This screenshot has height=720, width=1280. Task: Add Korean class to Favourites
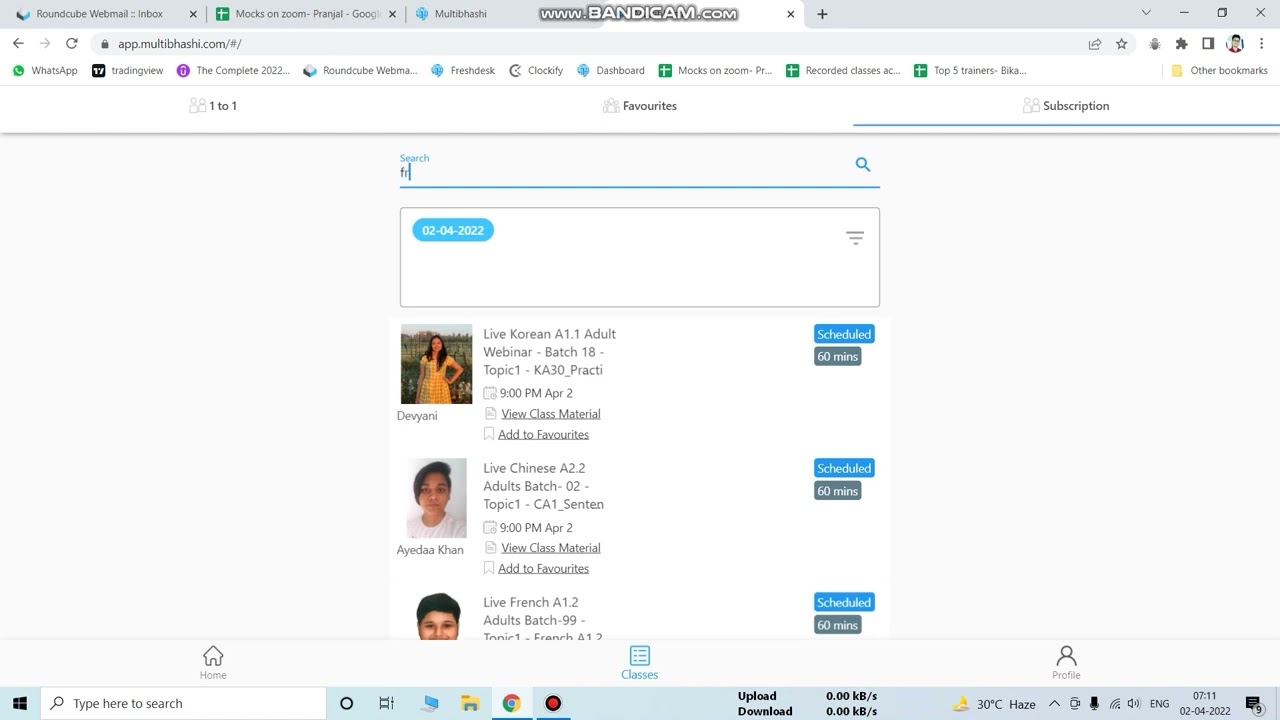pos(543,435)
